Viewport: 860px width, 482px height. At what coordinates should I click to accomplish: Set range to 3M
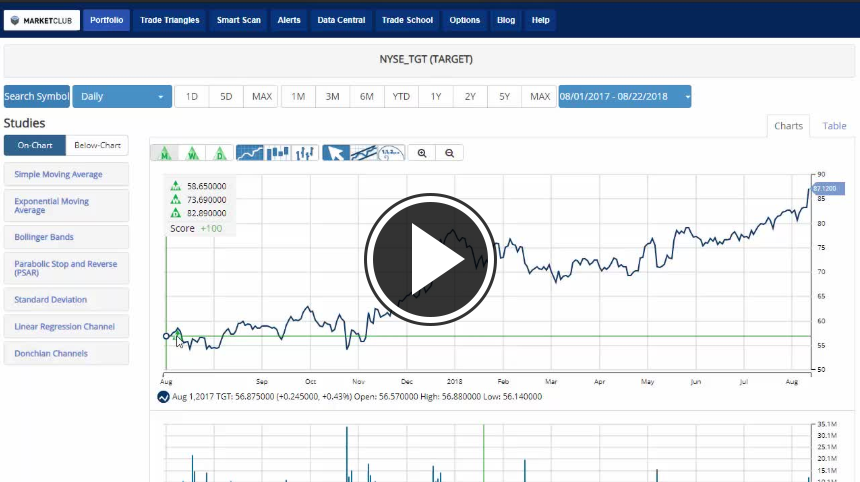pyautogui.click(x=332, y=97)
